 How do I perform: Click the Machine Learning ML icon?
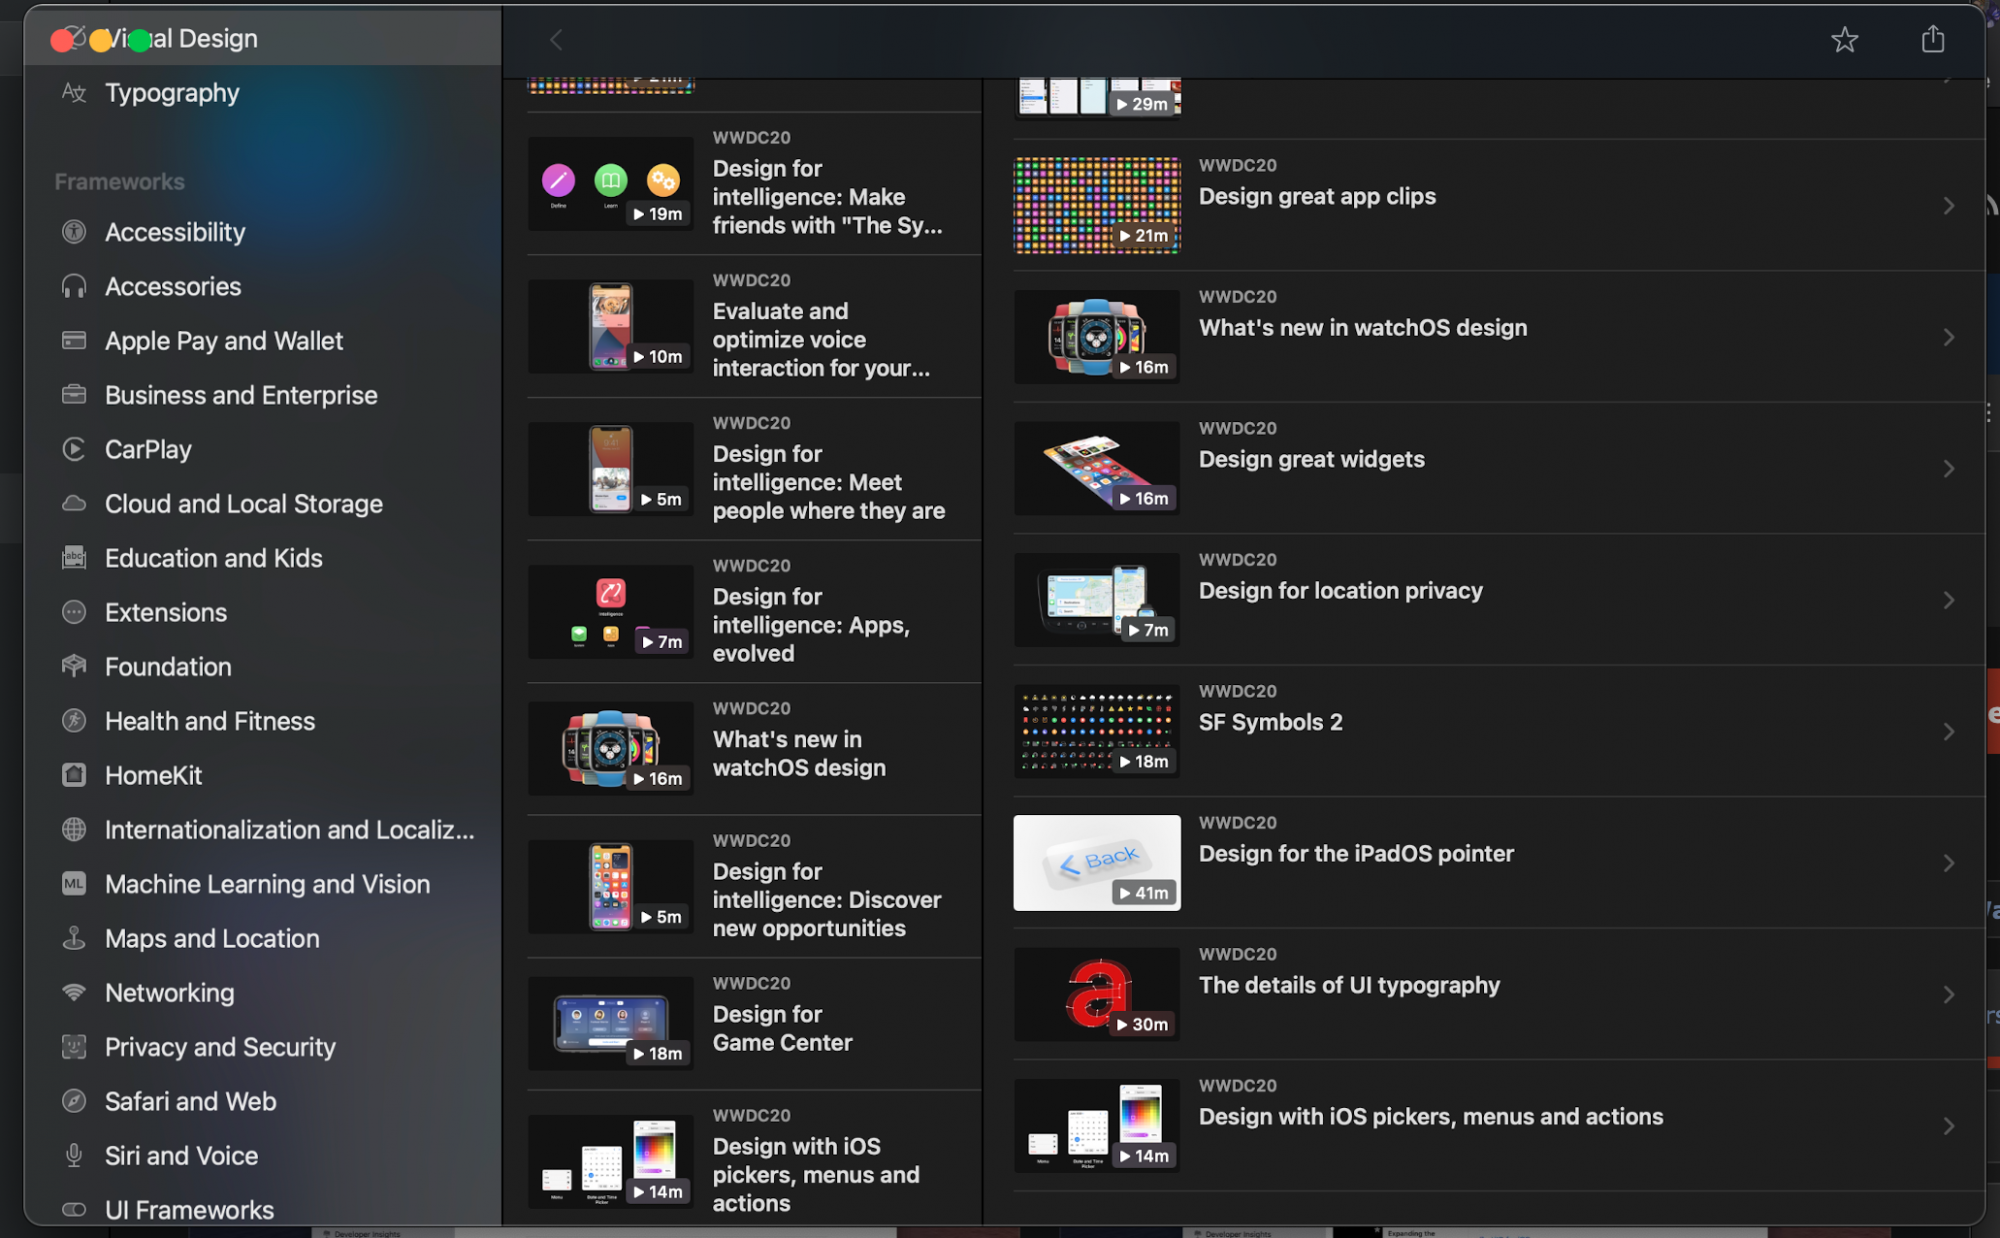point(74,884)
